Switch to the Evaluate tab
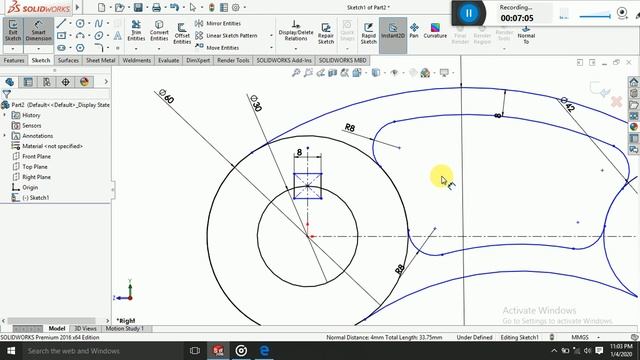 pyautogui.click(x=169, y=60)
